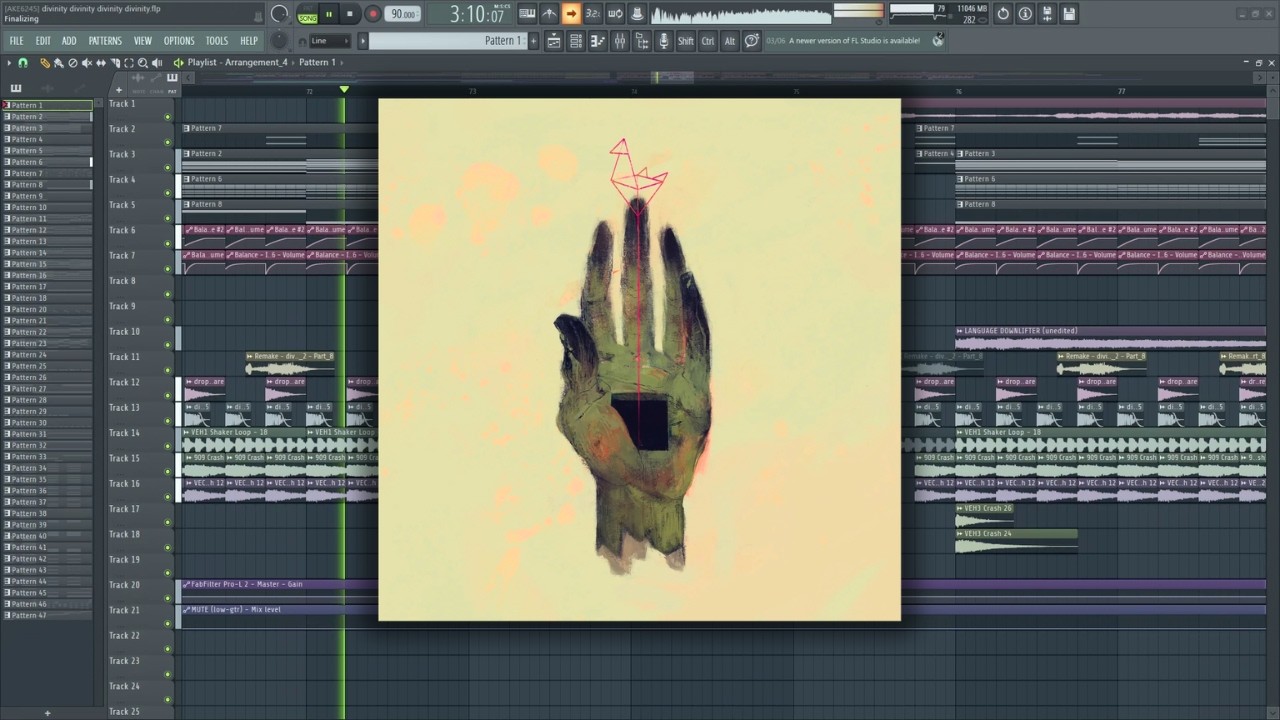Add new pattern with plus button

coord(533,41)
